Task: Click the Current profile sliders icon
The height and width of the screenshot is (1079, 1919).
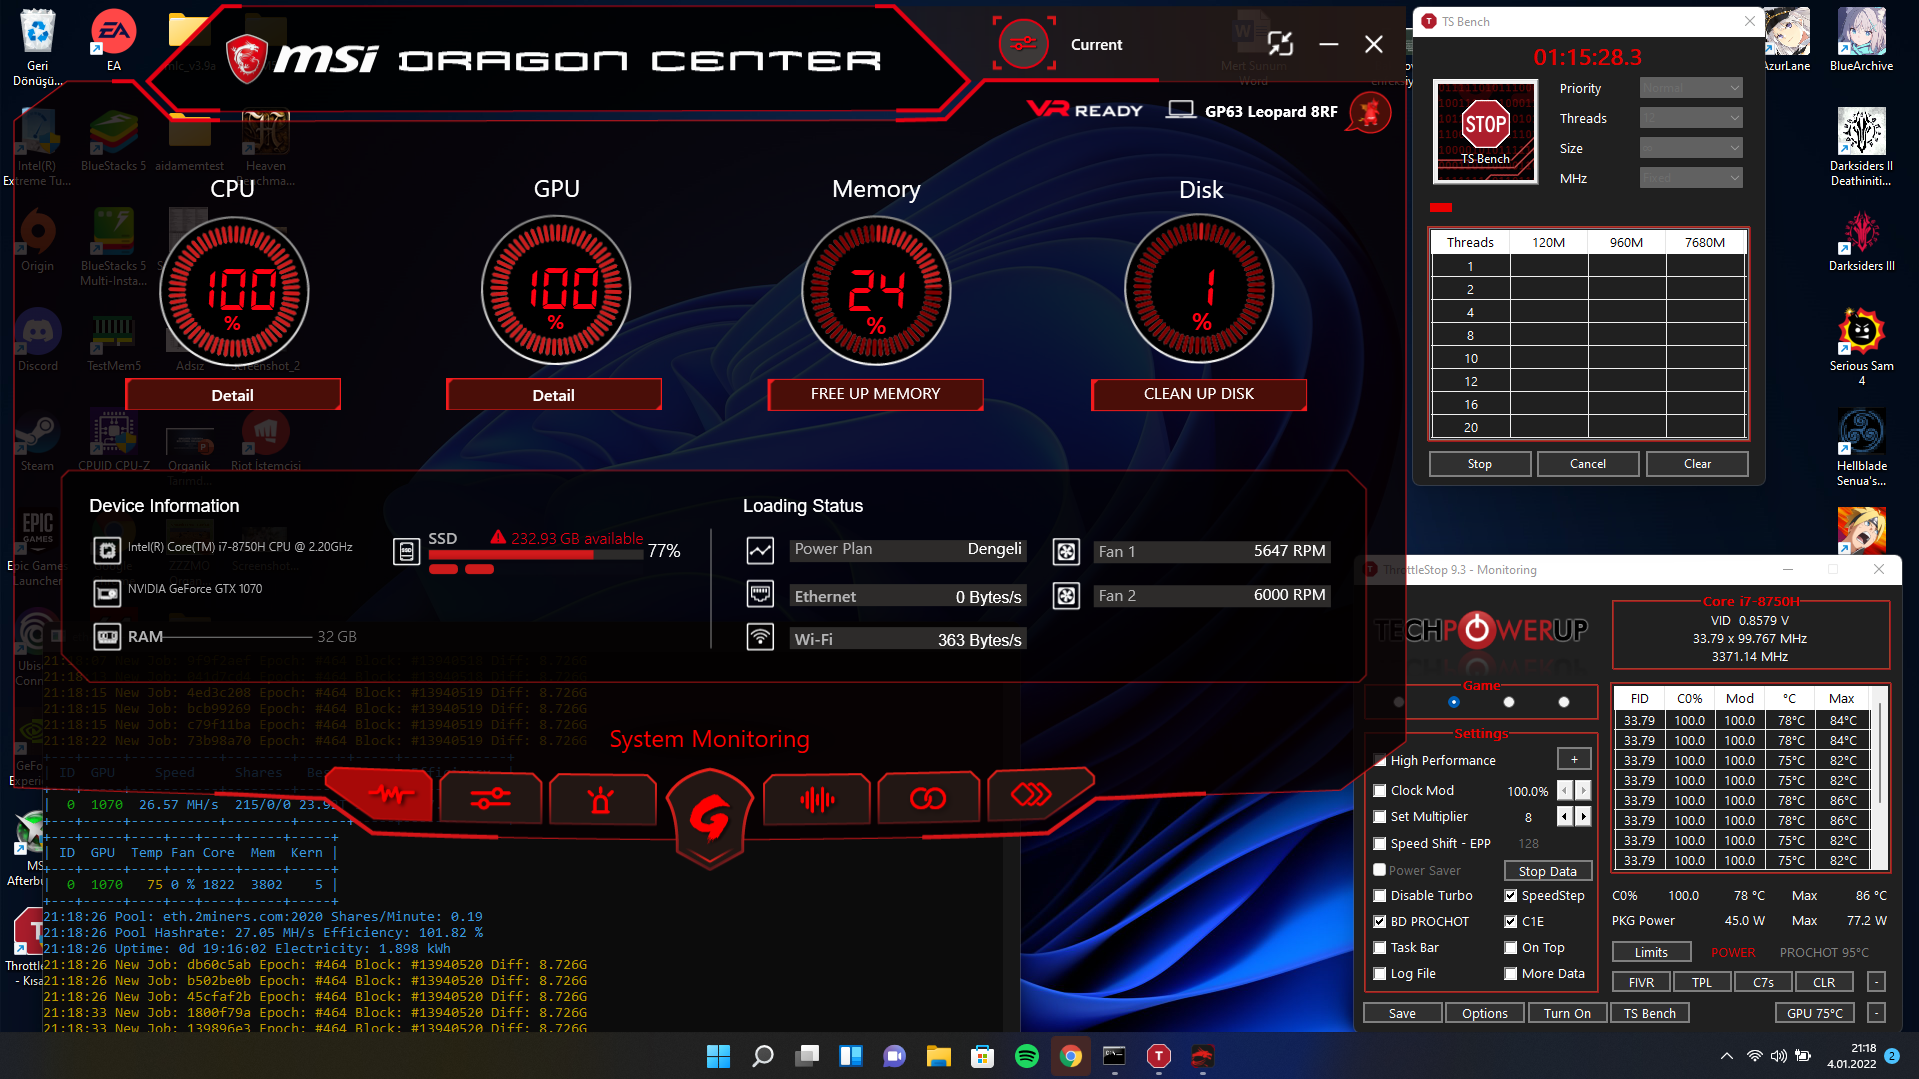Action: [x=1023, y=44]
